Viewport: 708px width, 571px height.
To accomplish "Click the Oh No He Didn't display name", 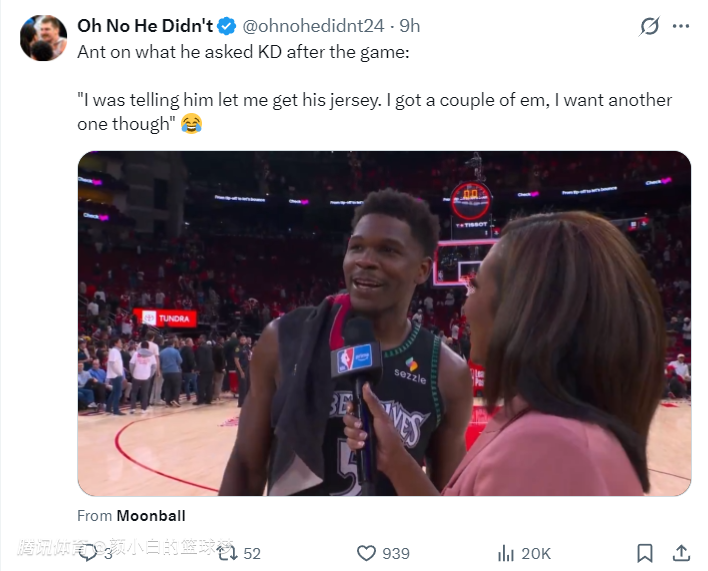I will 144,26.
